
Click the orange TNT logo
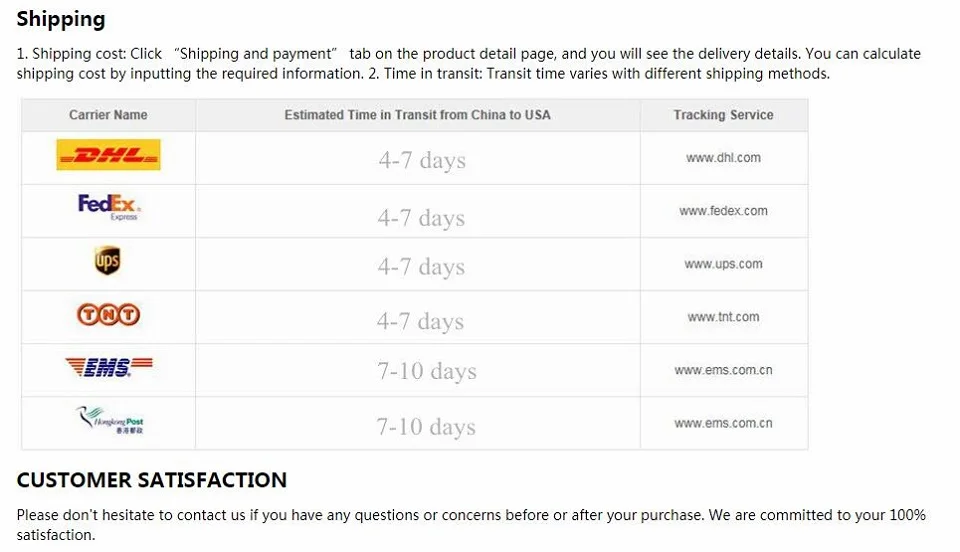pyautogui.click(x=108, y=315)
